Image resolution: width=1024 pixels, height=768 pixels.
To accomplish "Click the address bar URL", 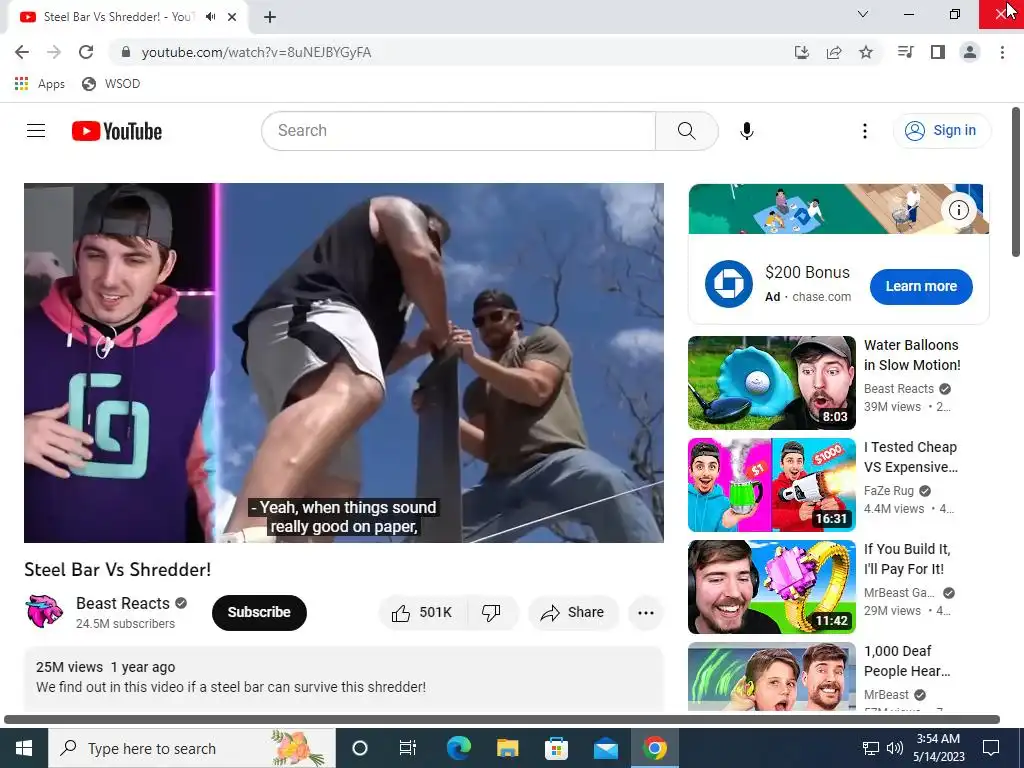I will pos(257,52).
